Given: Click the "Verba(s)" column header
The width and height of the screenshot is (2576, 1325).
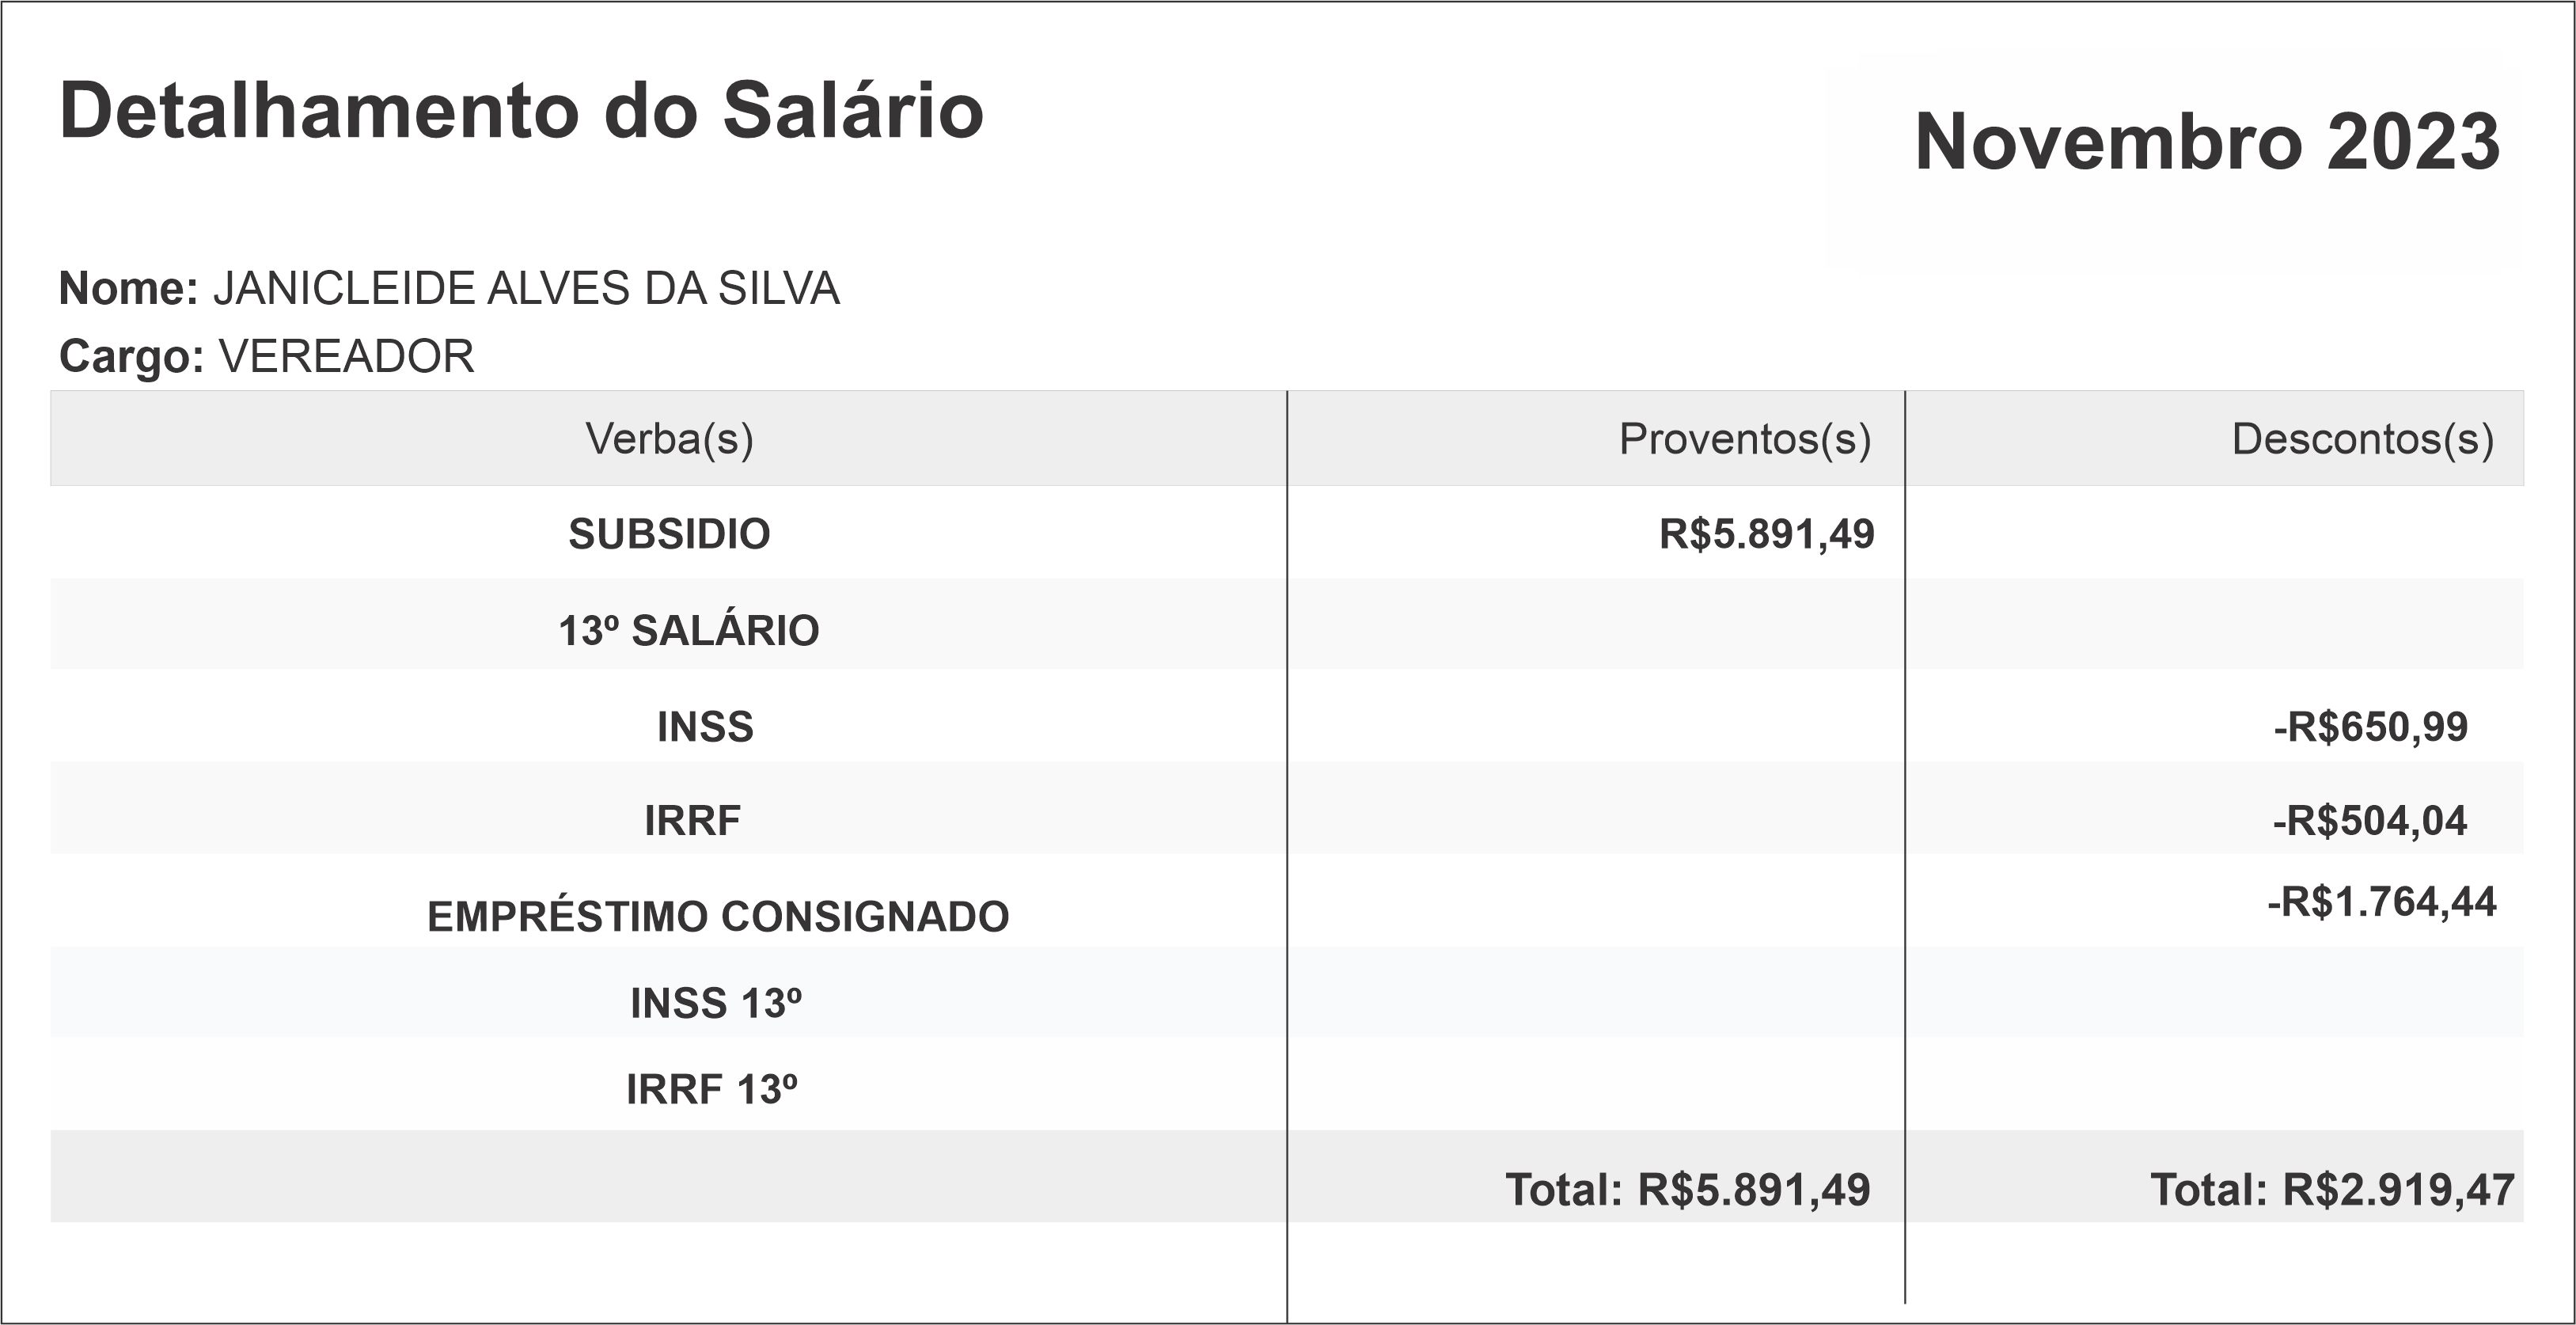Looking at the screenshot, I should pyautogui.click(x=669, y=439).
